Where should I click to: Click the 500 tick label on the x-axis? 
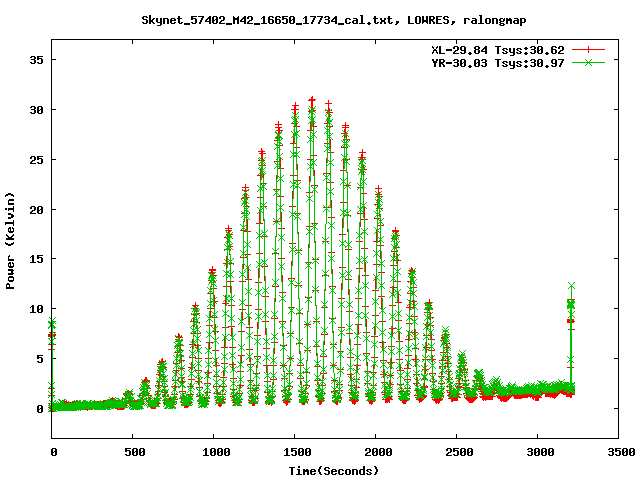pyautogui.click(x=133, y=452)
